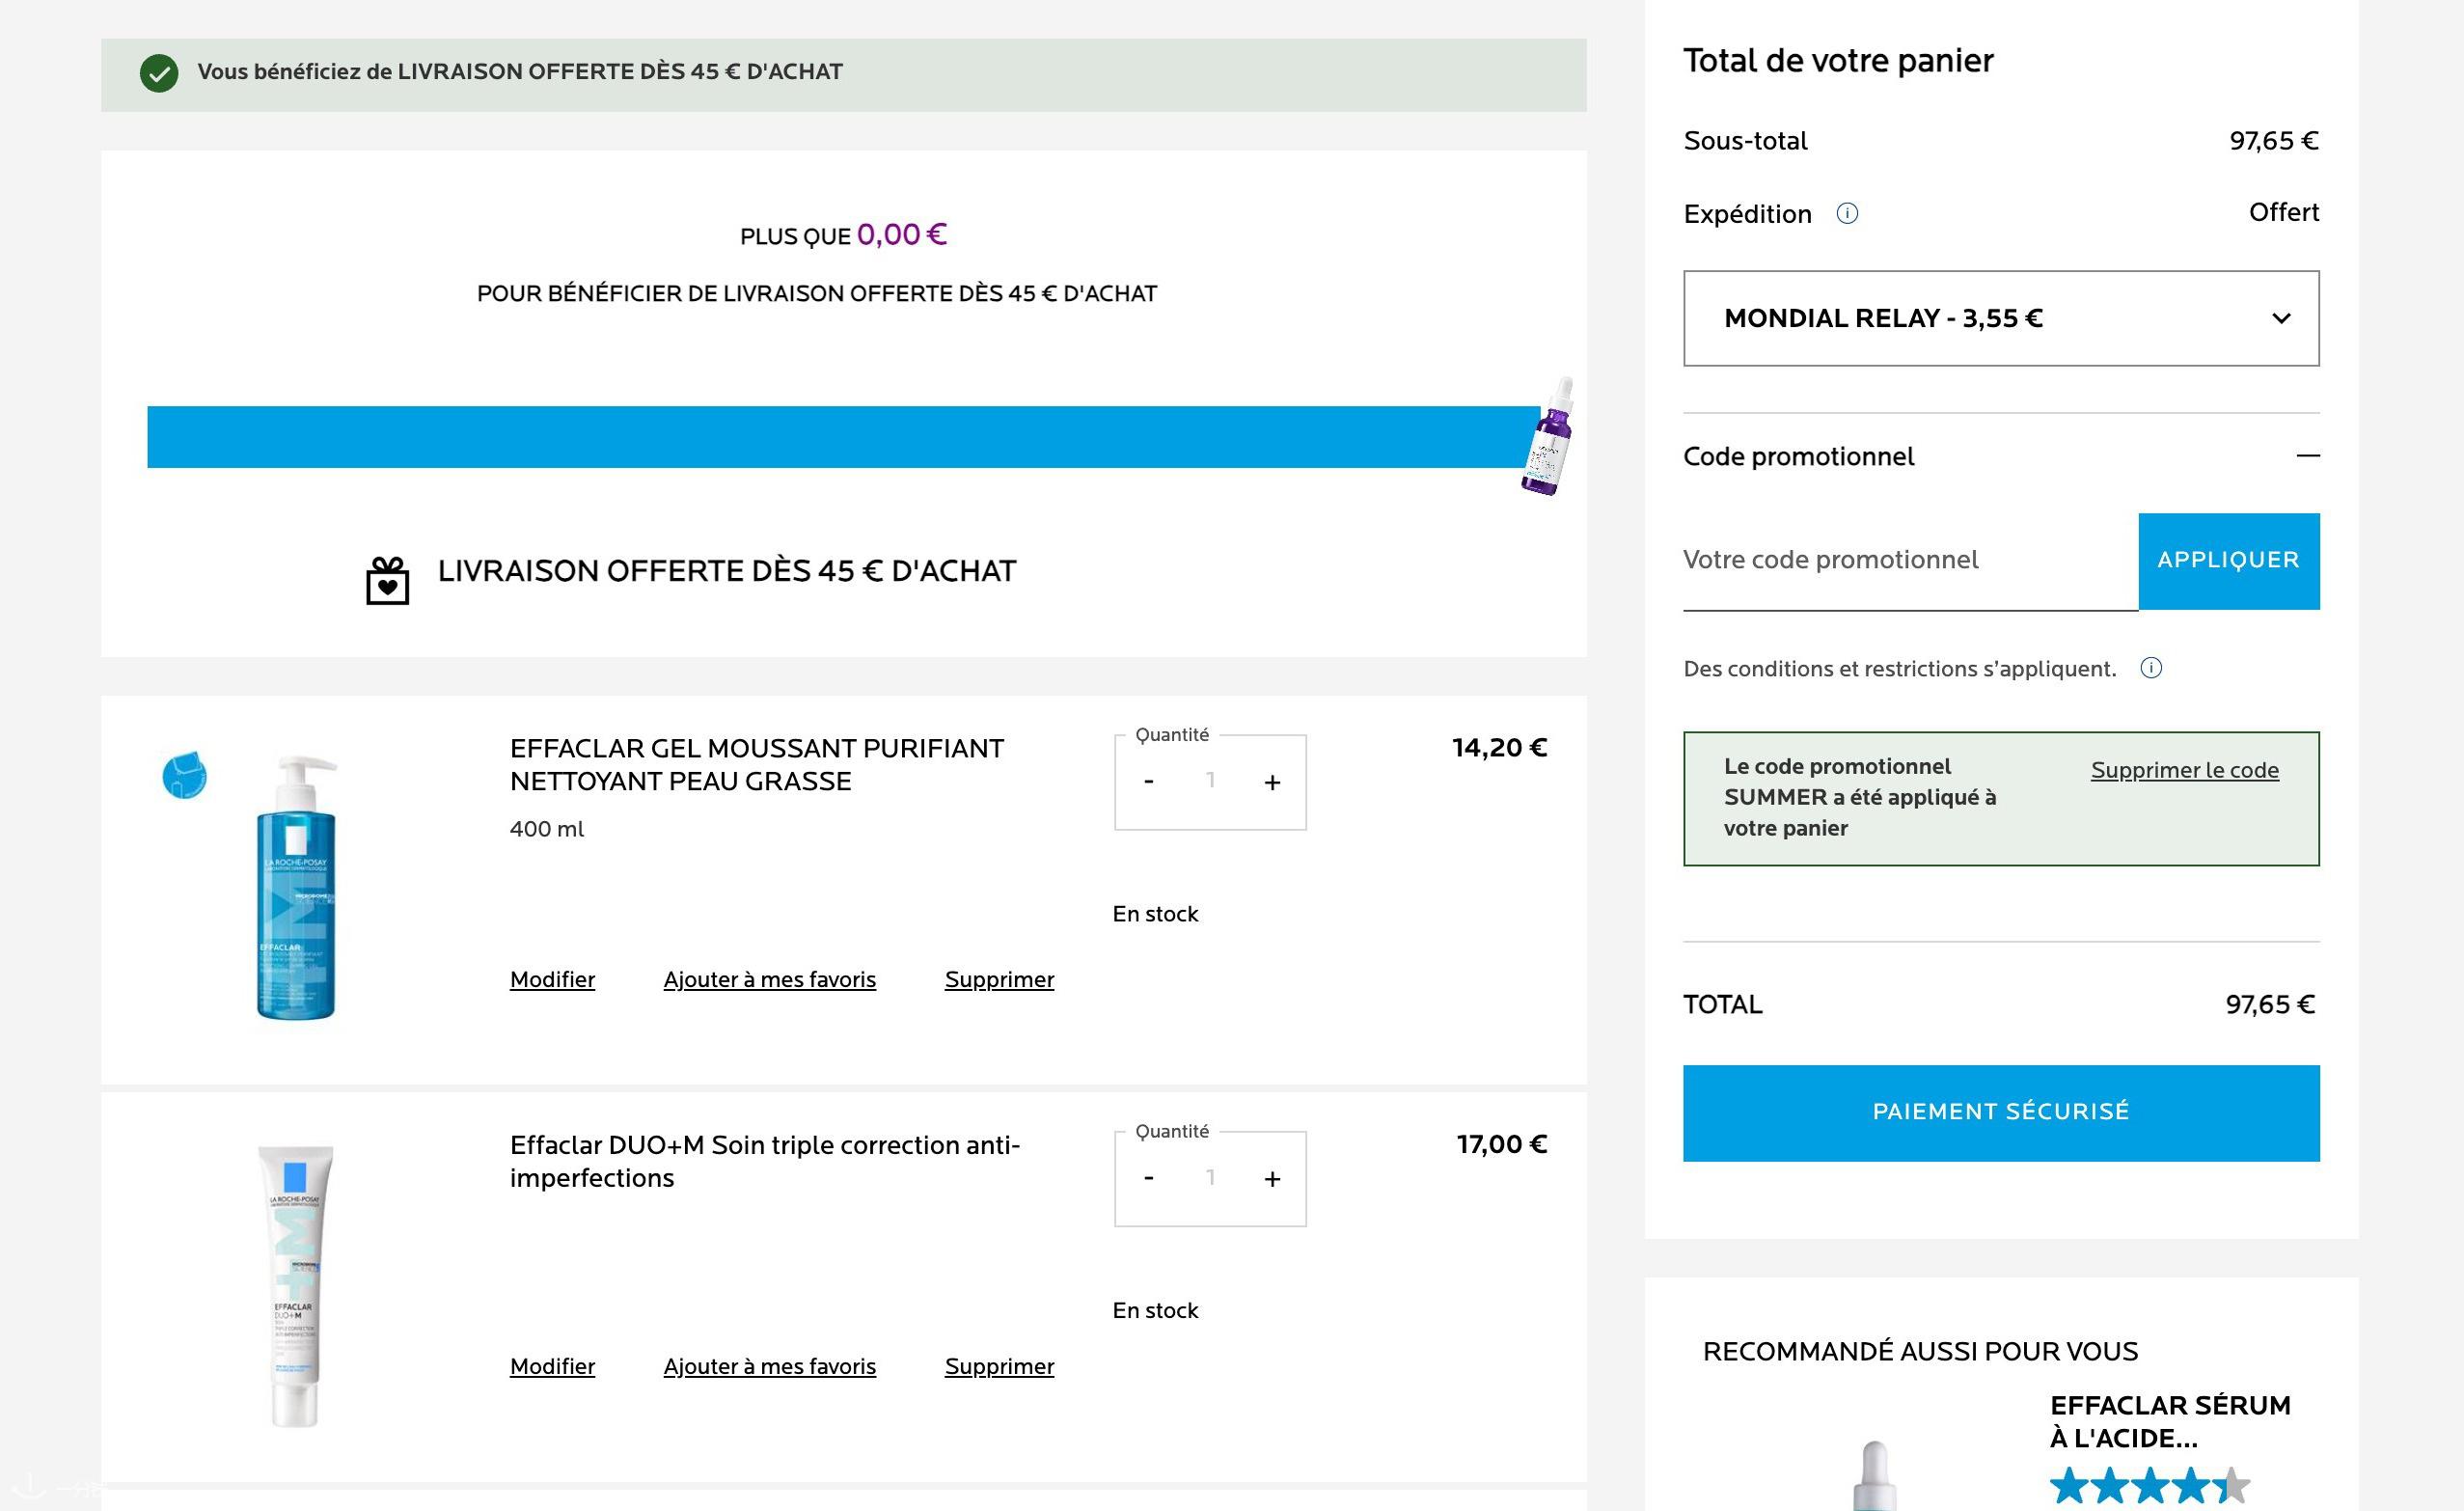Open the Mondial Relay shipping dropdown
Viewport: 2464px width, 1511px height.
pos(2001,318)
